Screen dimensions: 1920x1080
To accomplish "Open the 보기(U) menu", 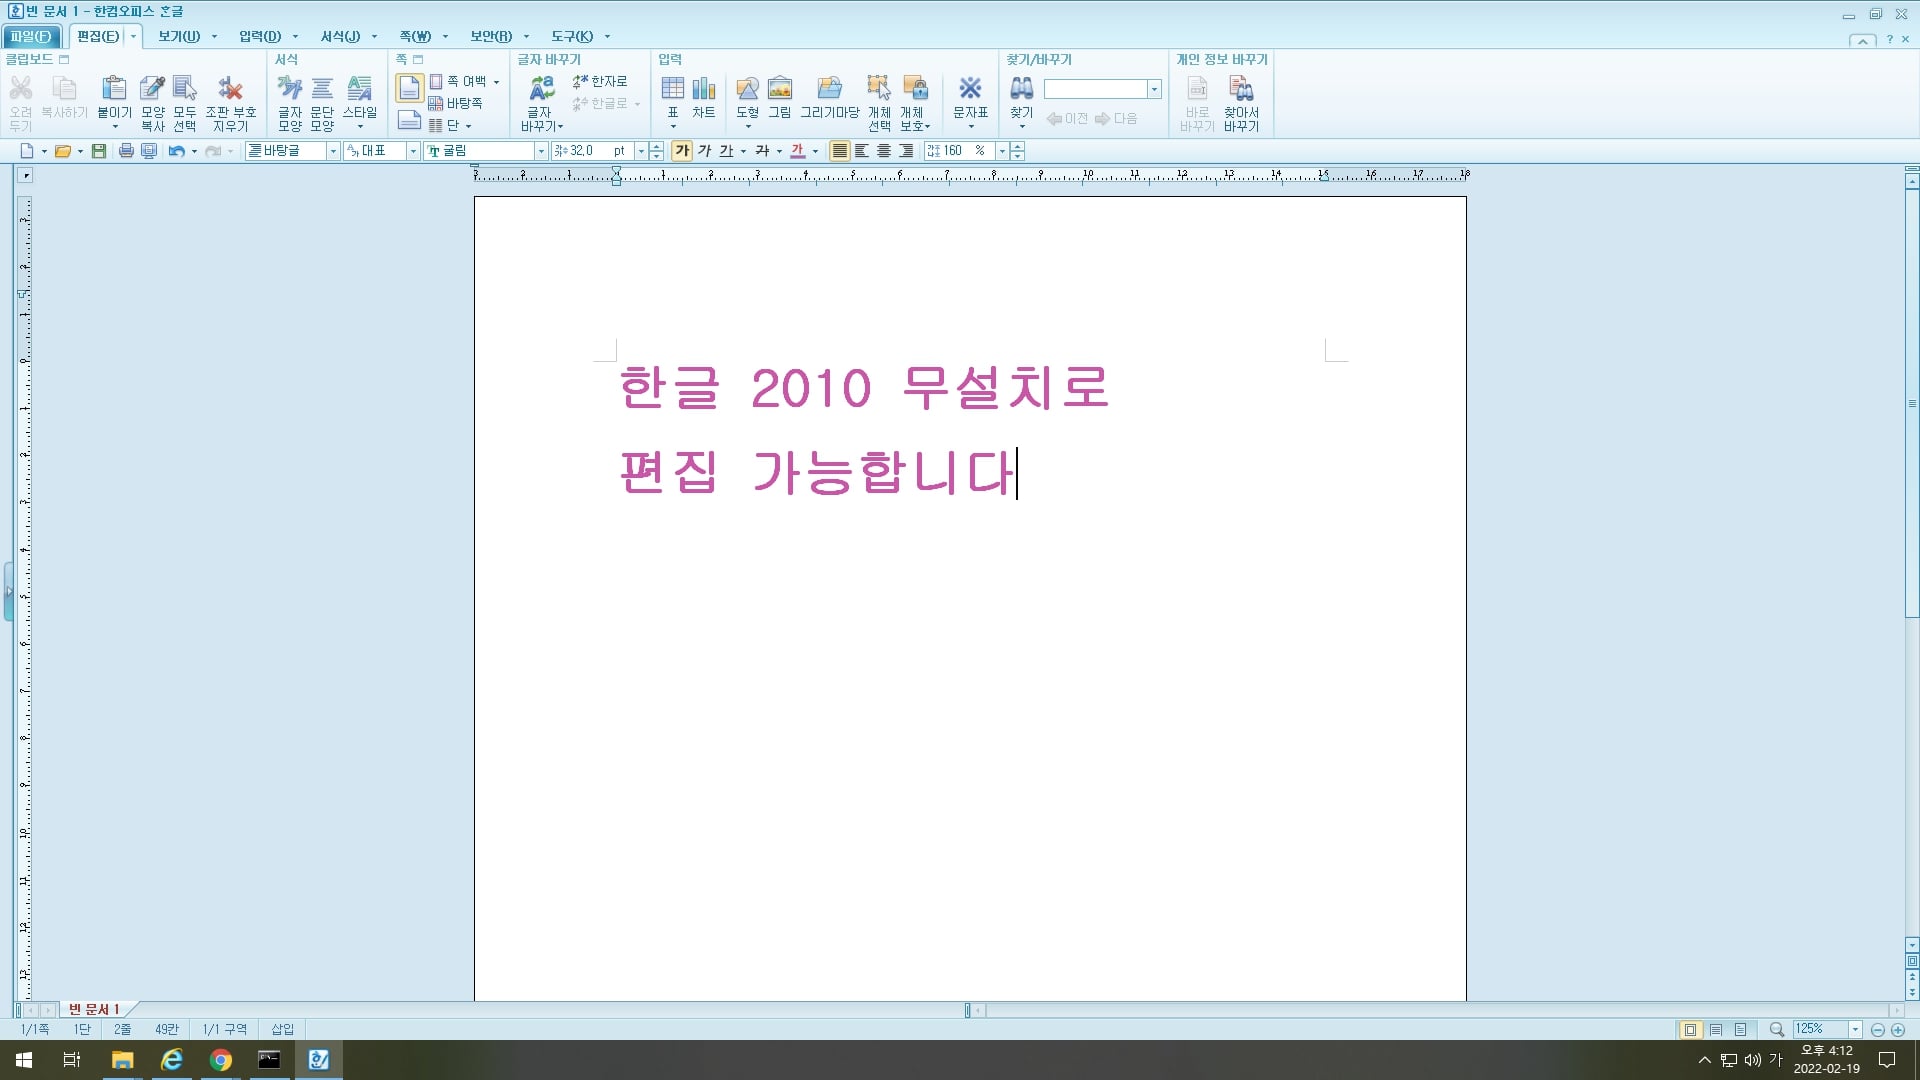I will coord(179,36).
